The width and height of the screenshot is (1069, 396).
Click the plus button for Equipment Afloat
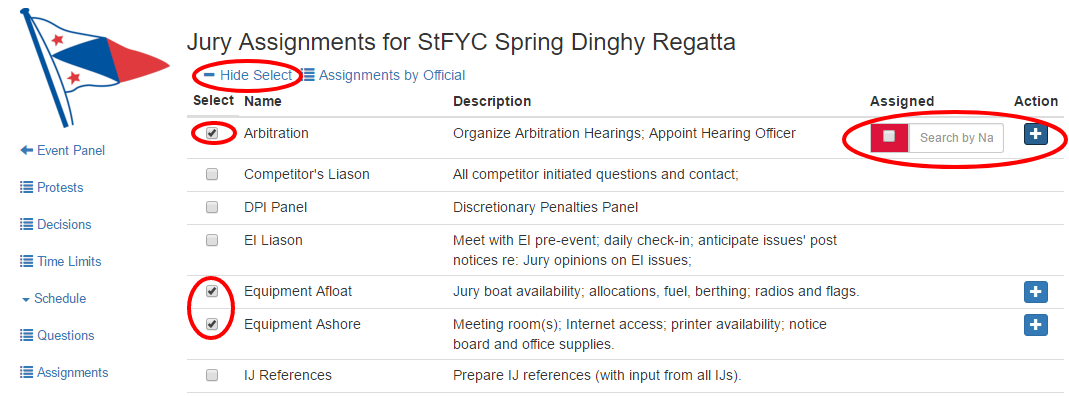[x=1036, y=292]
